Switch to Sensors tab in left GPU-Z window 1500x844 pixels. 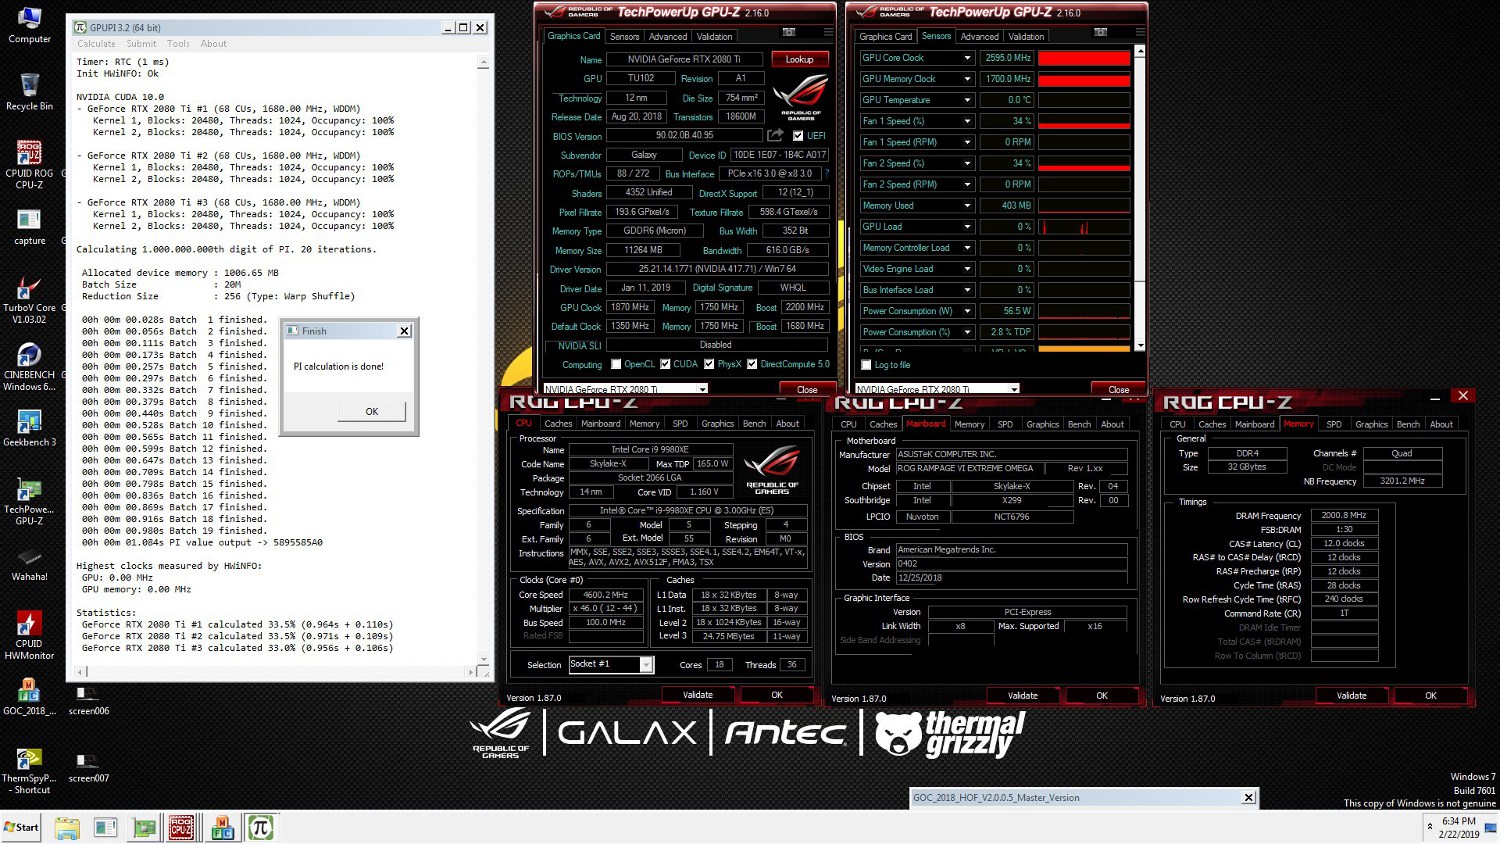pos(624,36)
